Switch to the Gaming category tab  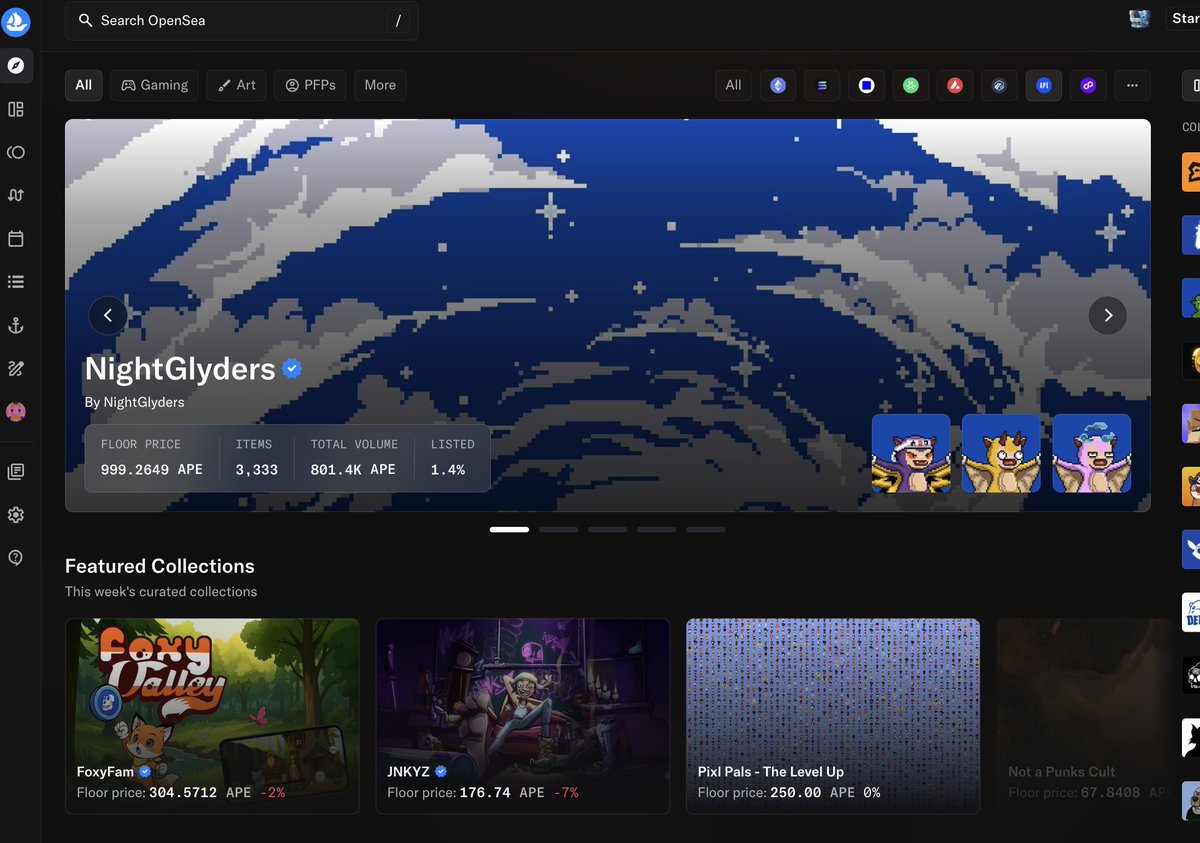point(155,85)
